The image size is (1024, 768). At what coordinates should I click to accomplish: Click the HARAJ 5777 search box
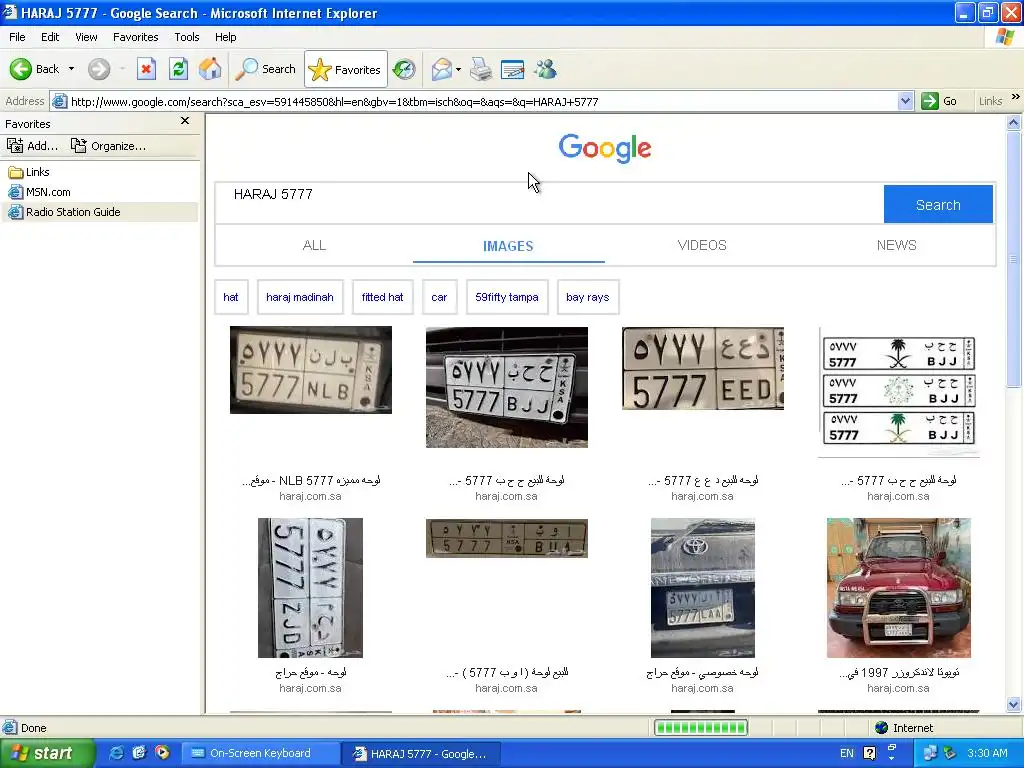coord(549,204)
